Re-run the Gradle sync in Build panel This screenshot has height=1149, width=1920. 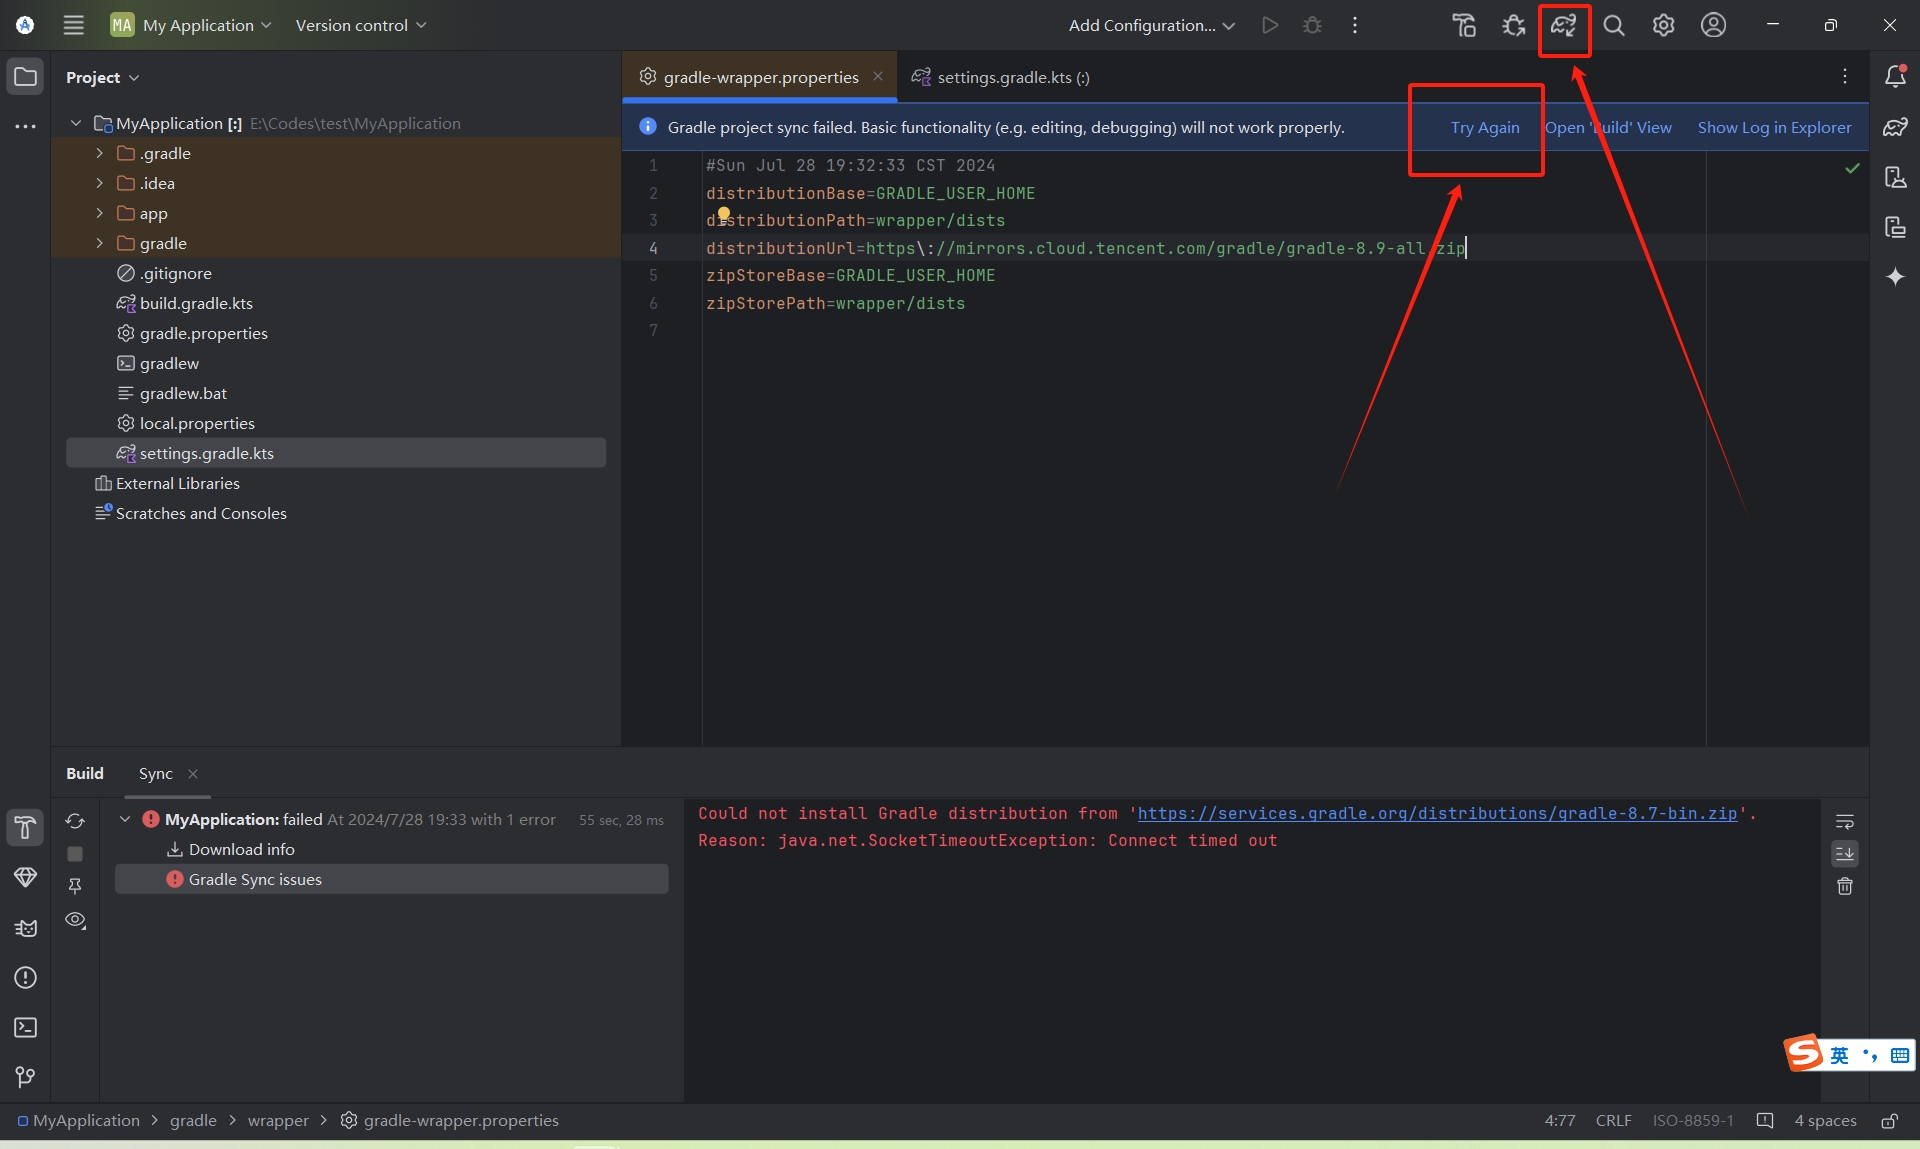click(x=75, y=821)
